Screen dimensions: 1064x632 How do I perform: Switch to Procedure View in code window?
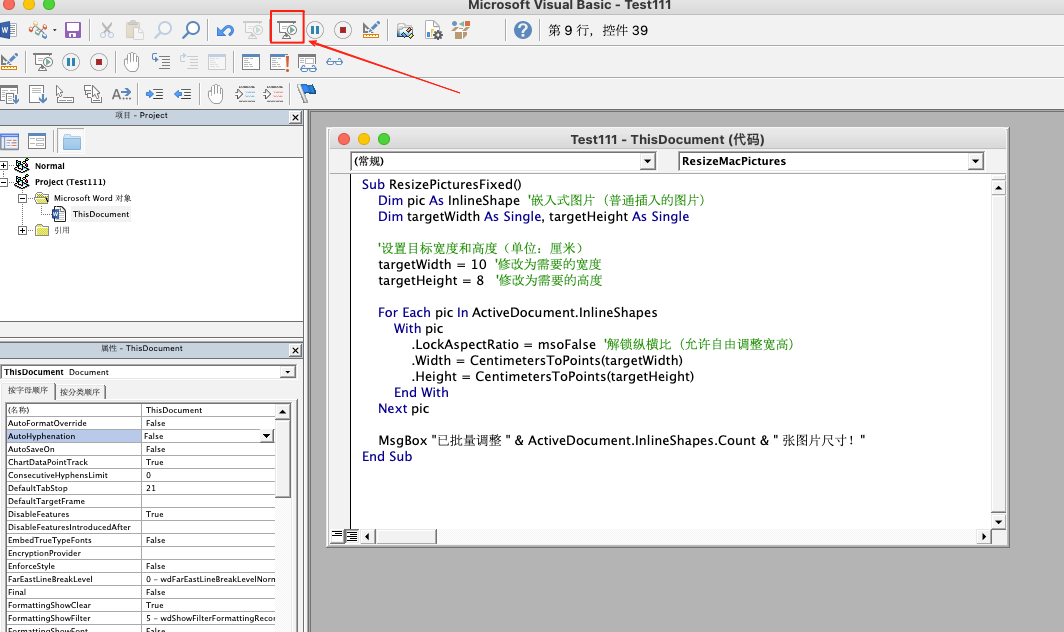337,536
